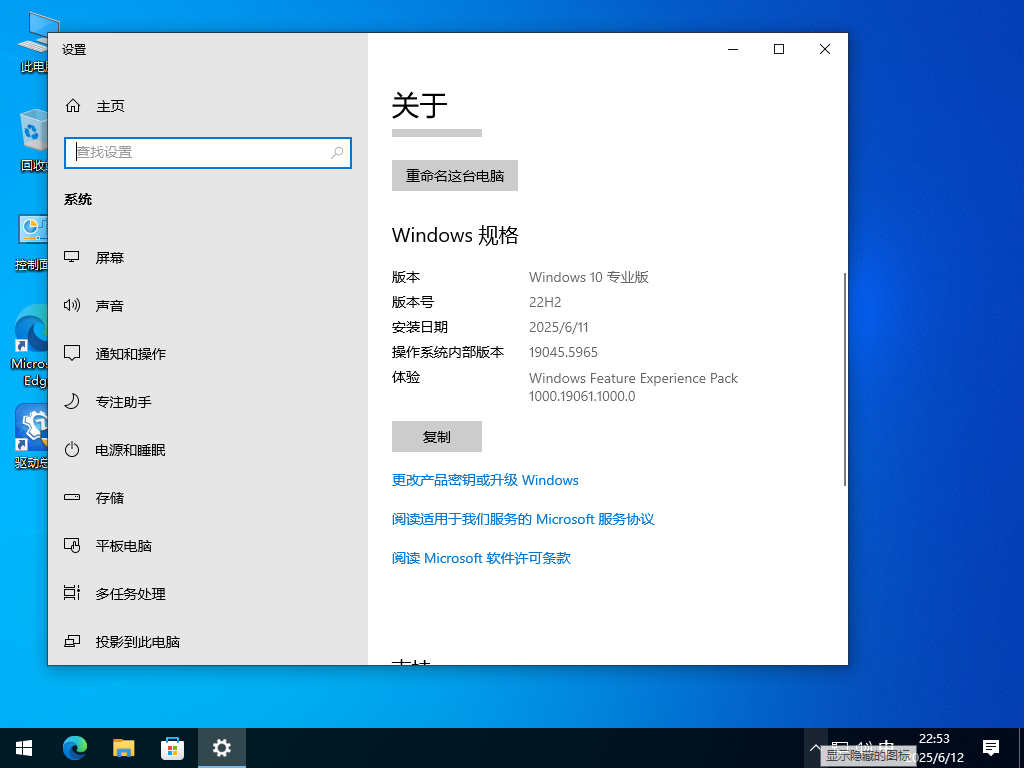Click the '关于' page title
1024x768 pixels.
click(x=419, y=105)
